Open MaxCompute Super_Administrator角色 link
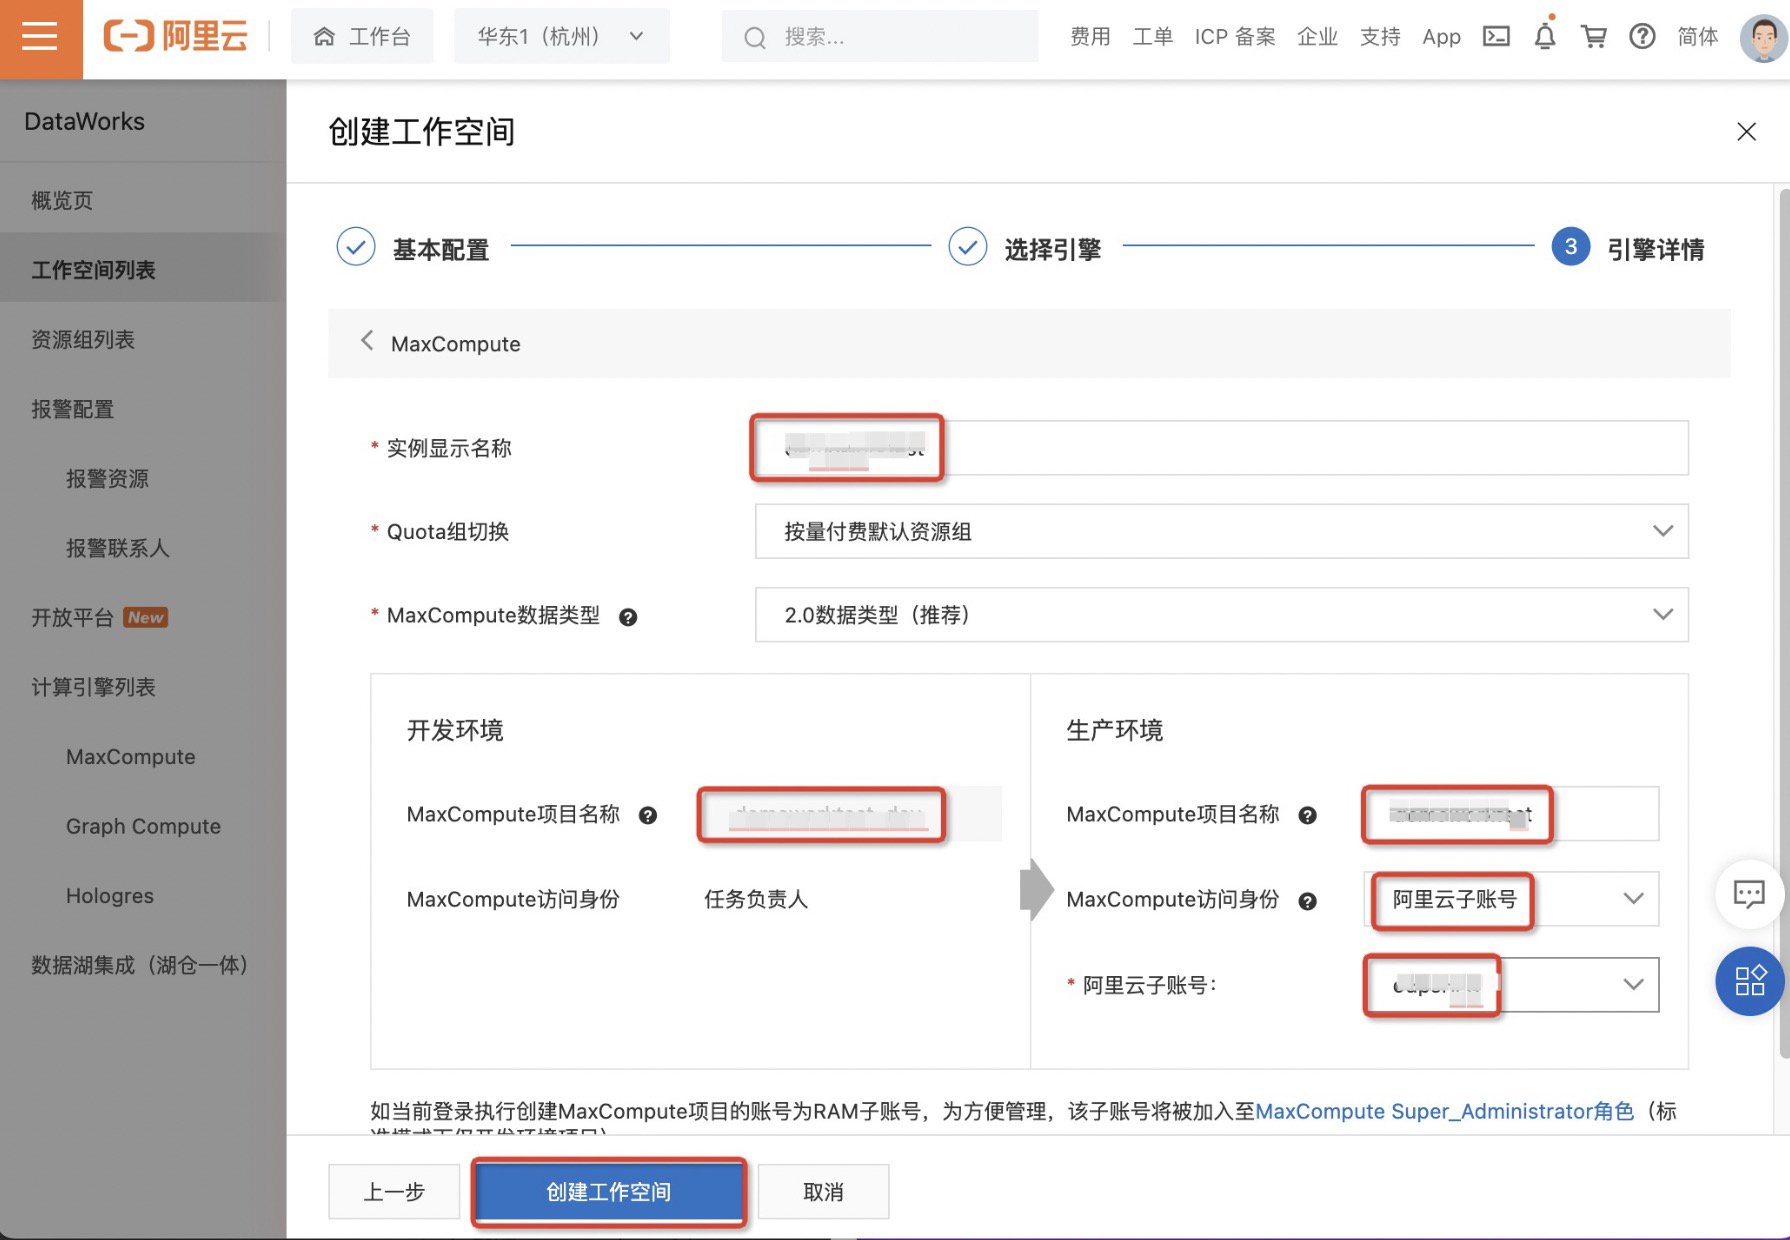 1444,1111
